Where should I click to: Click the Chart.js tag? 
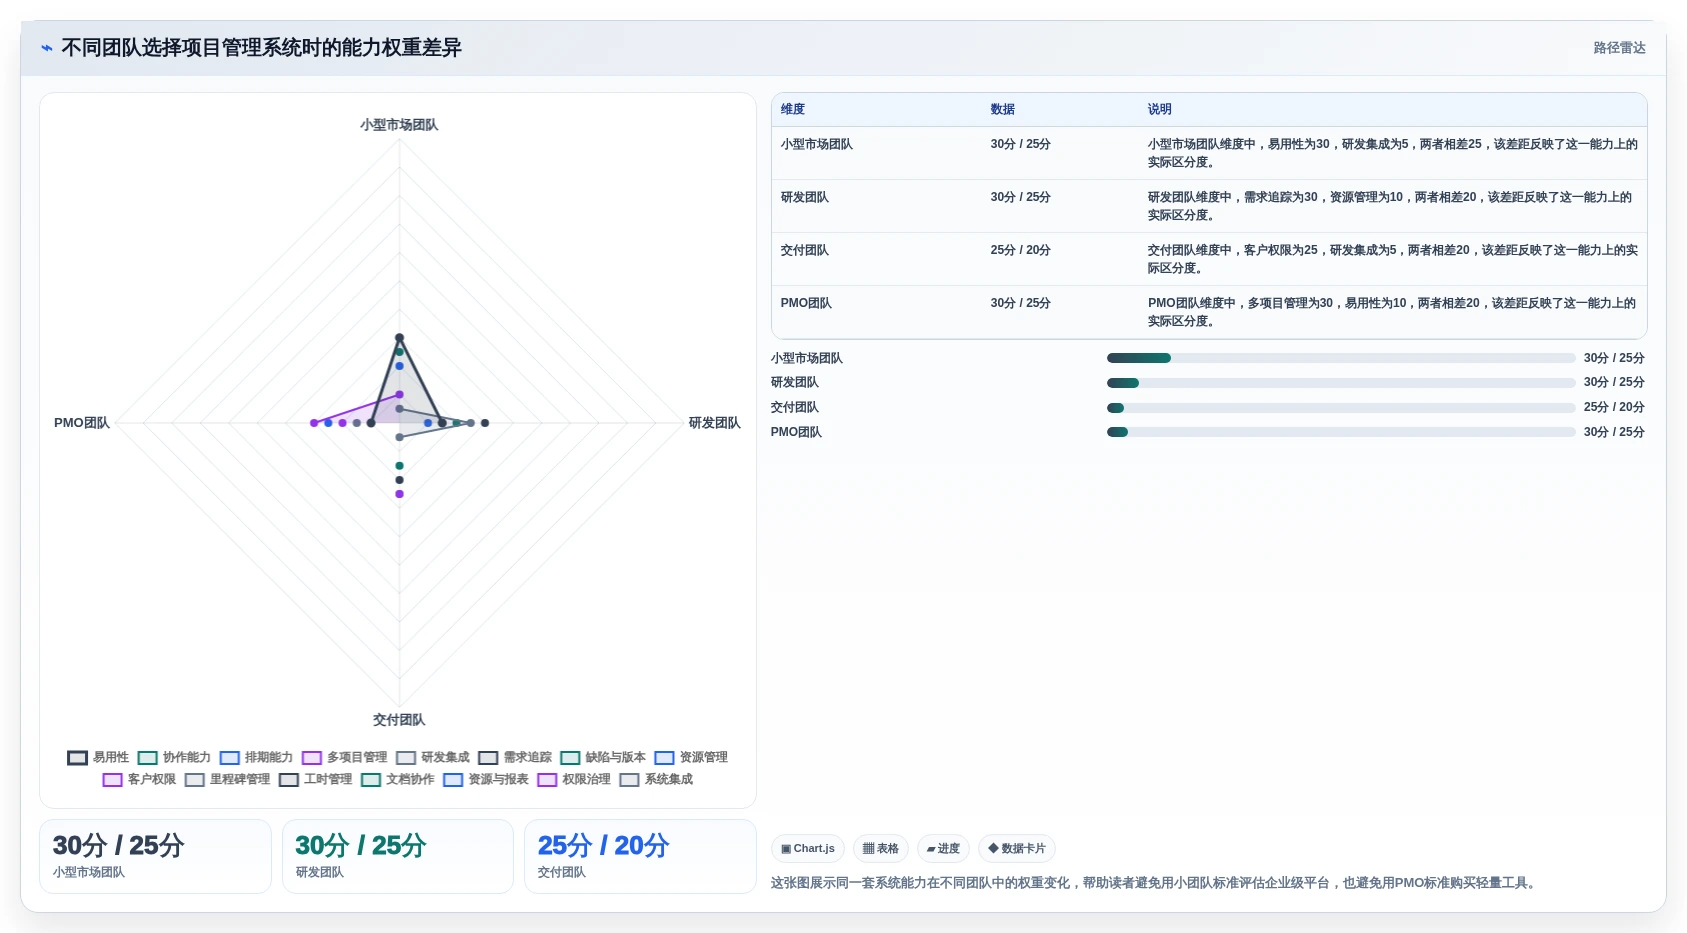(x=808, y=848)
